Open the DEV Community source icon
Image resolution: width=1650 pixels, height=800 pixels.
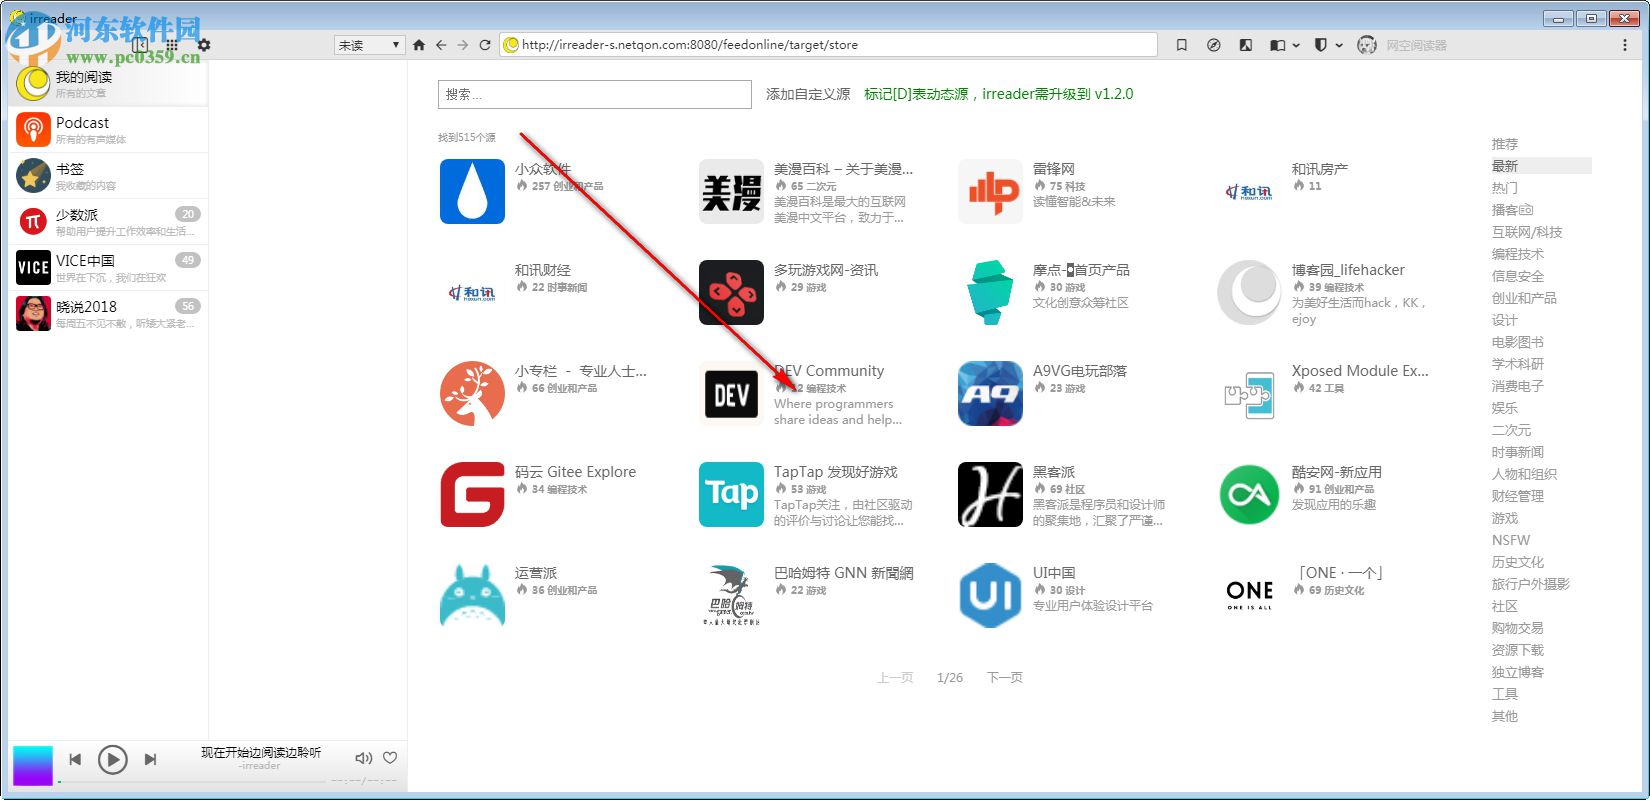[731, 393]
